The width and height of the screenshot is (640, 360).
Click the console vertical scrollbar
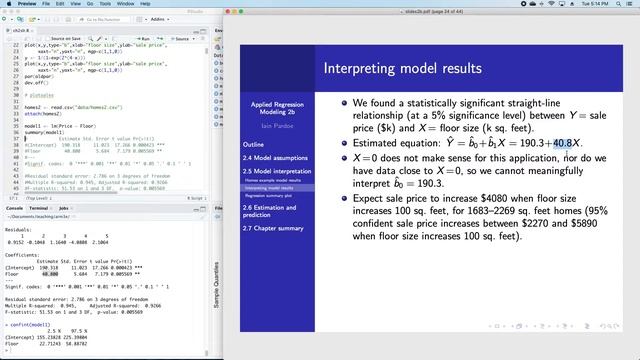[x=207, y=352]
